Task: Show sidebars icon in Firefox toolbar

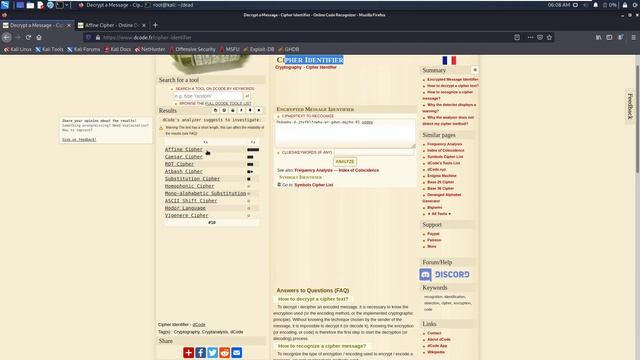Action: click(x=609, y=37)
